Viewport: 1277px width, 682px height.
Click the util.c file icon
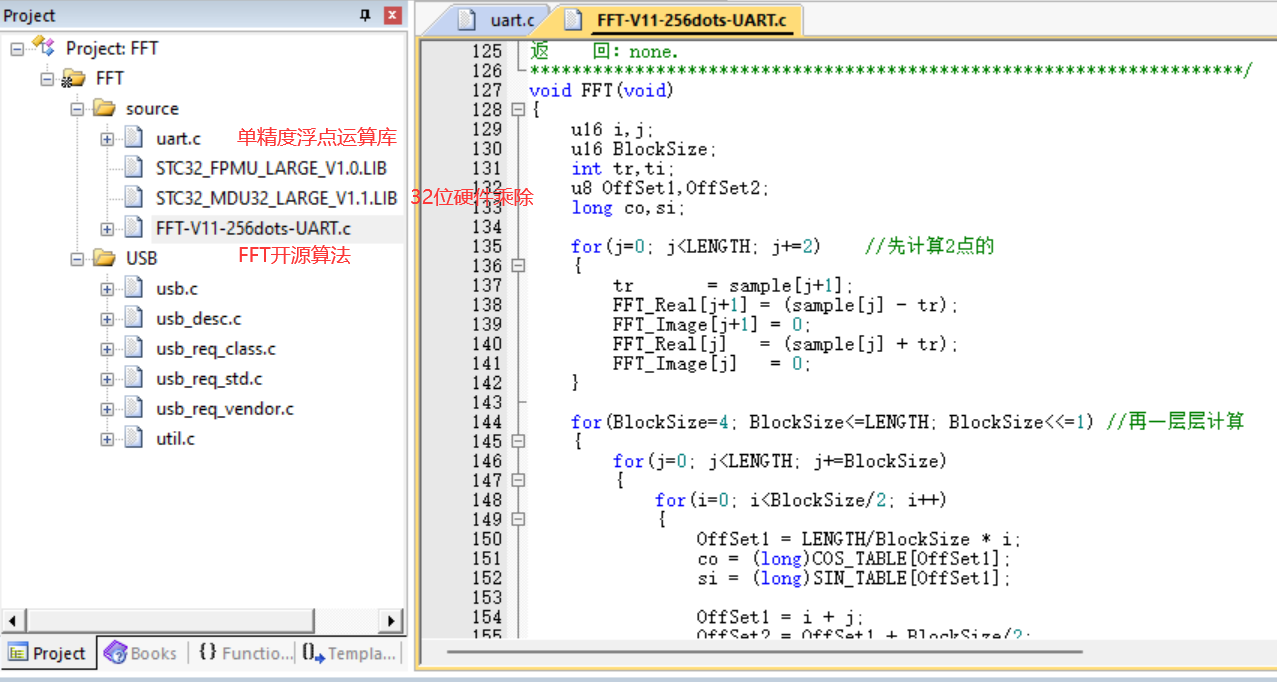[x=134, y=438]
